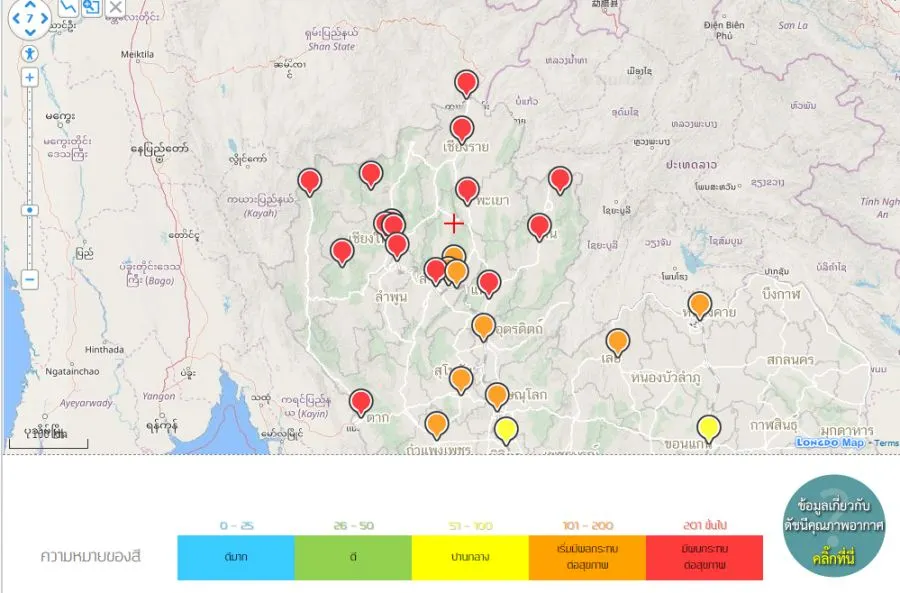This screenshot has height=593, width=900.
Task: Pan the map right with the arrow
Action: pyautogui.click(x=45, y=18)
